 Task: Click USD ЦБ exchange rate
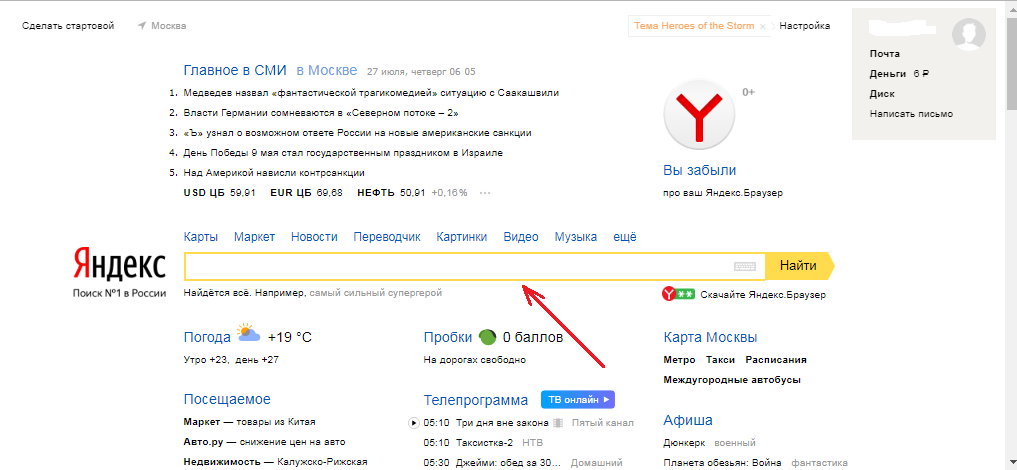pyautogui.click(x=220, y=193)
